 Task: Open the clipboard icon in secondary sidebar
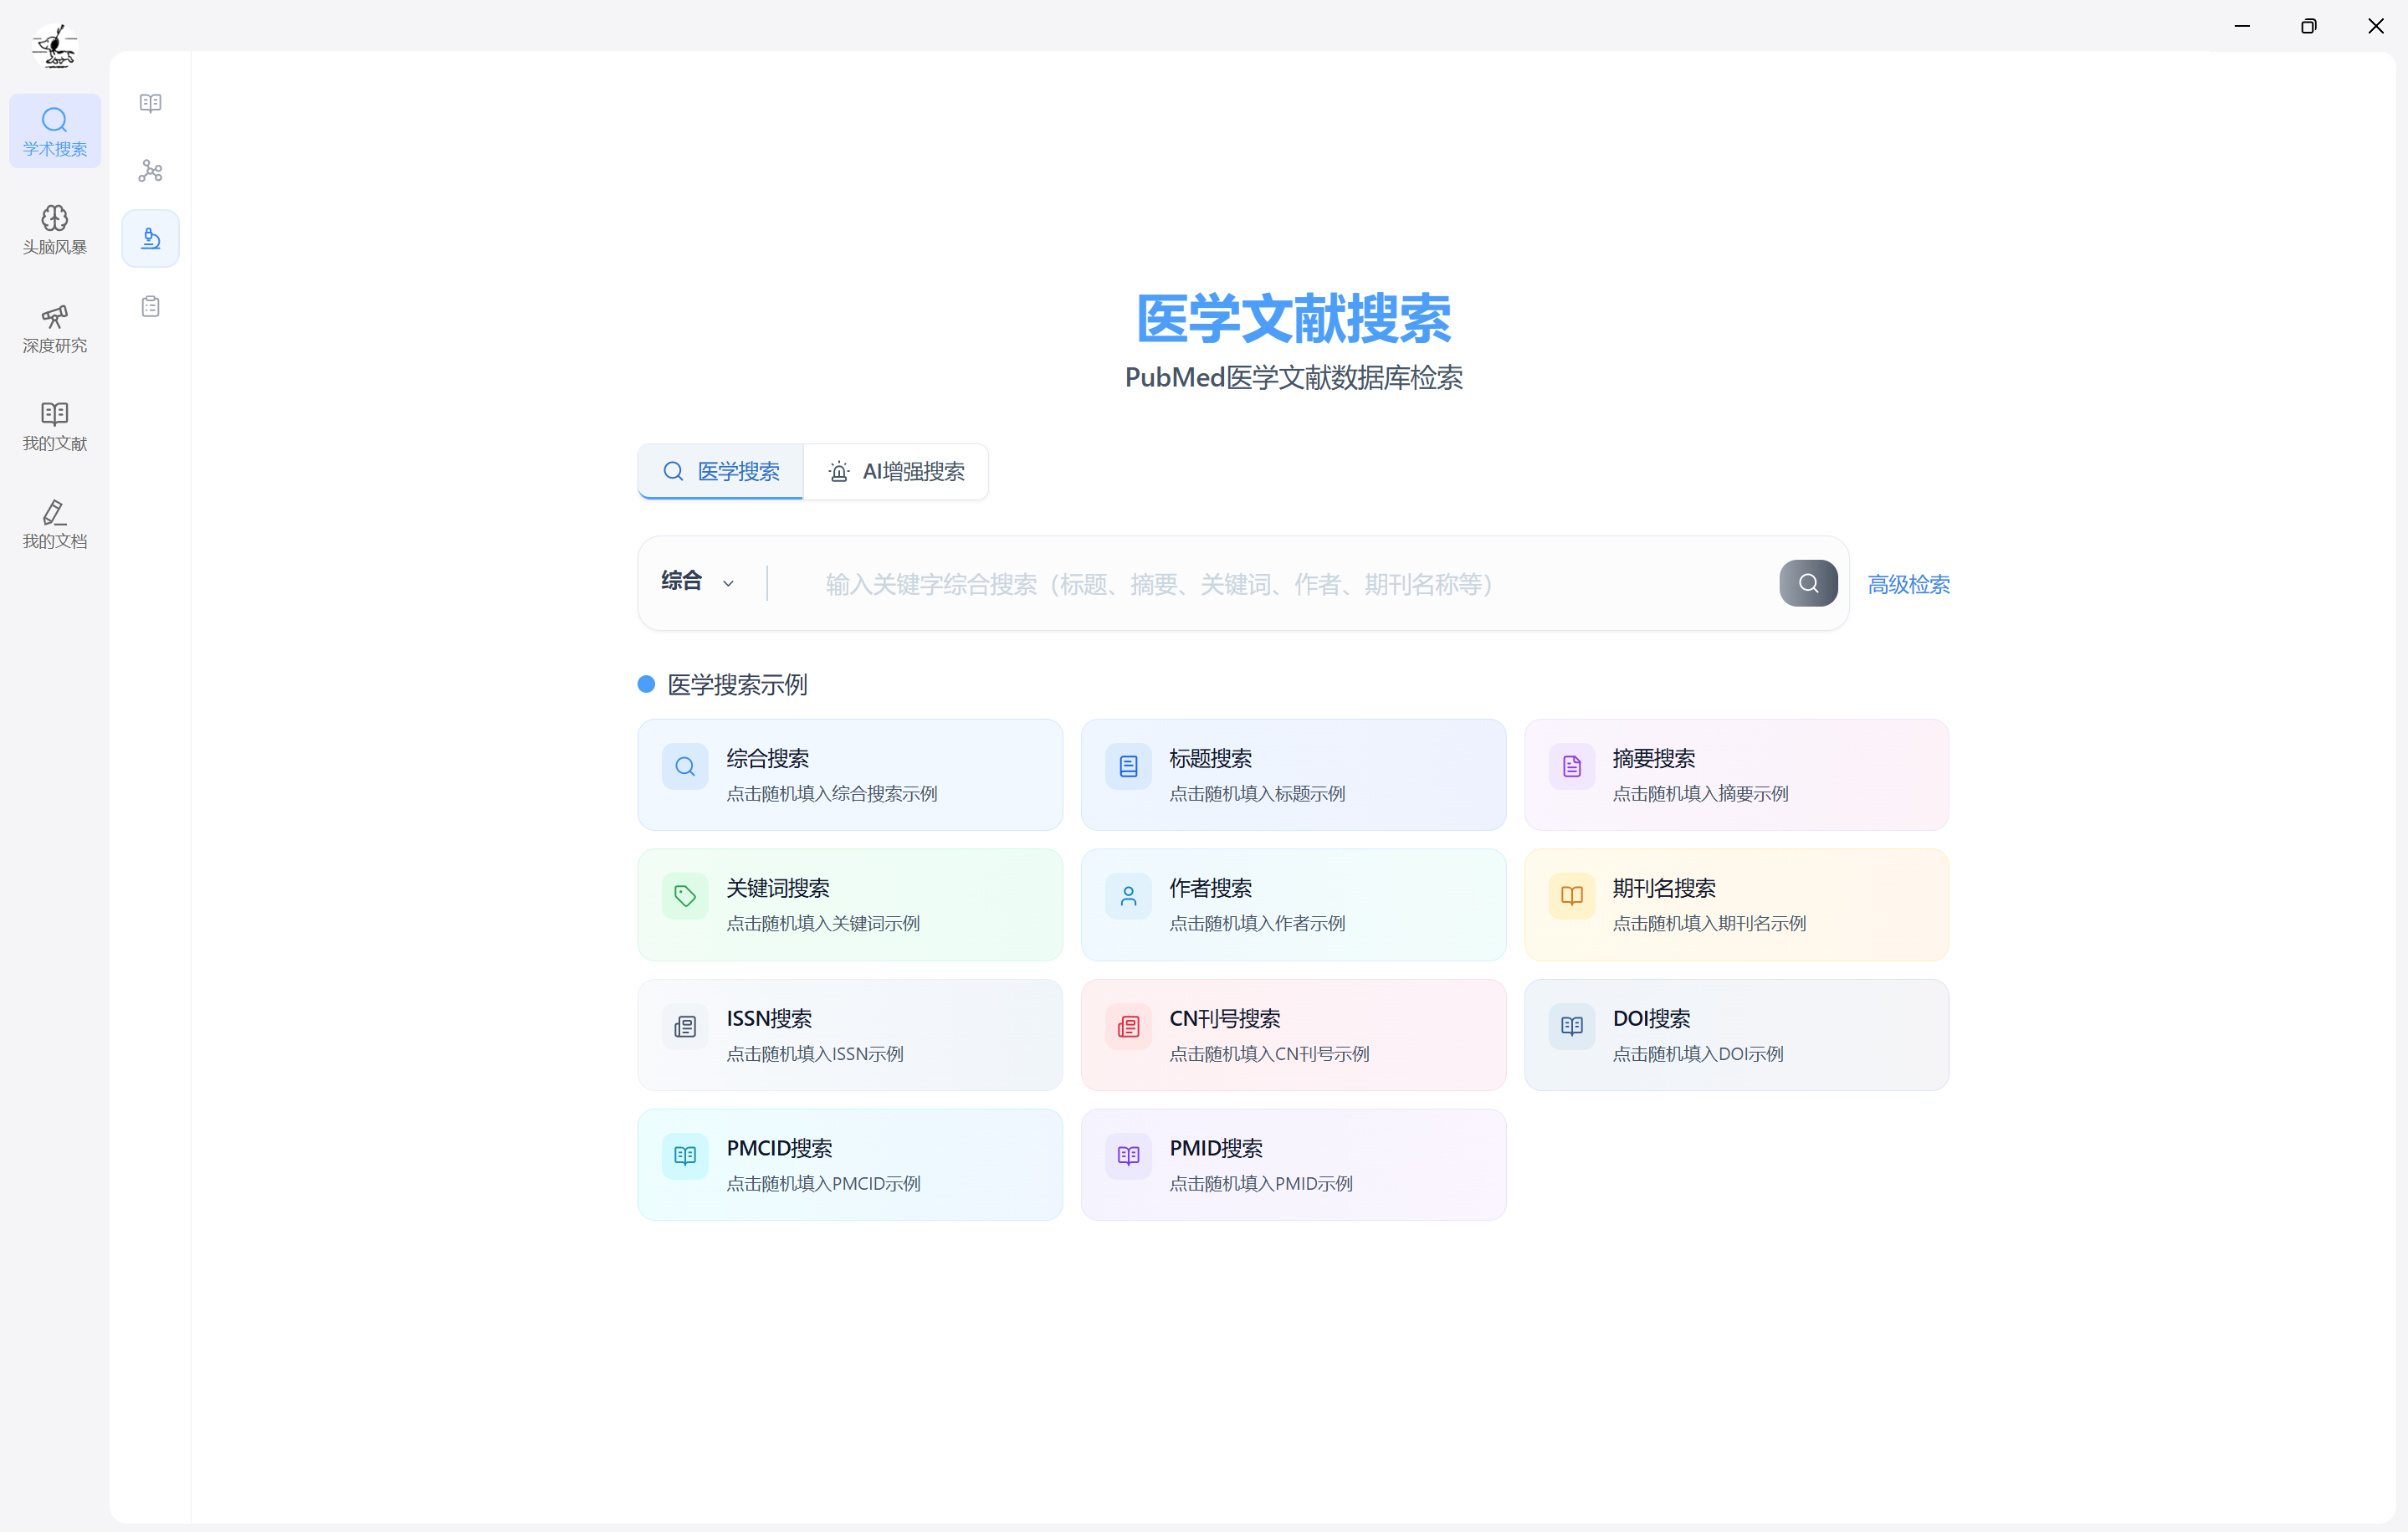point(150,306)
